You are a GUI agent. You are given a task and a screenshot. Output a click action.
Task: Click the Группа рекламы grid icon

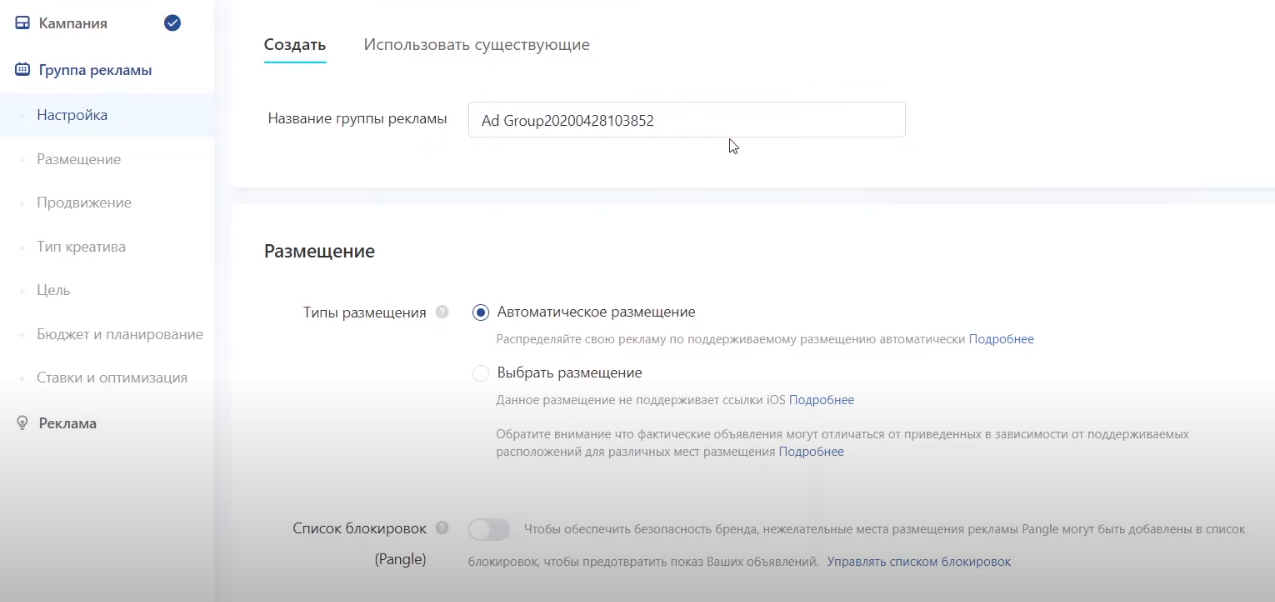[20, 69]
